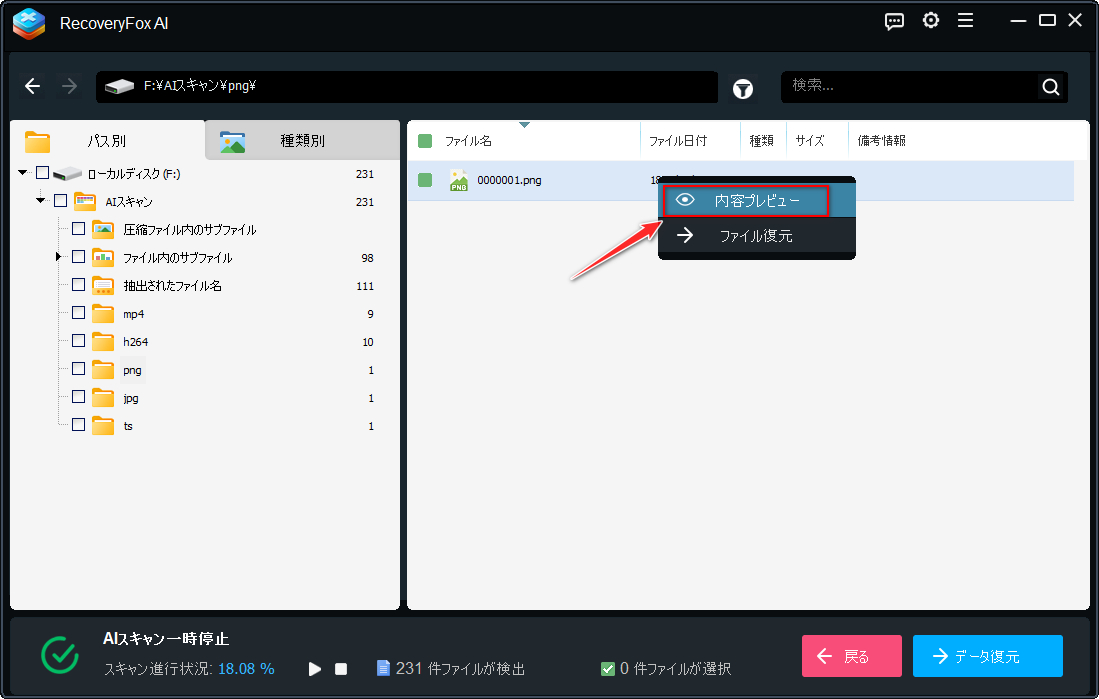
Task: Click the h264 folder icon
Action: (x=103, y=341)
